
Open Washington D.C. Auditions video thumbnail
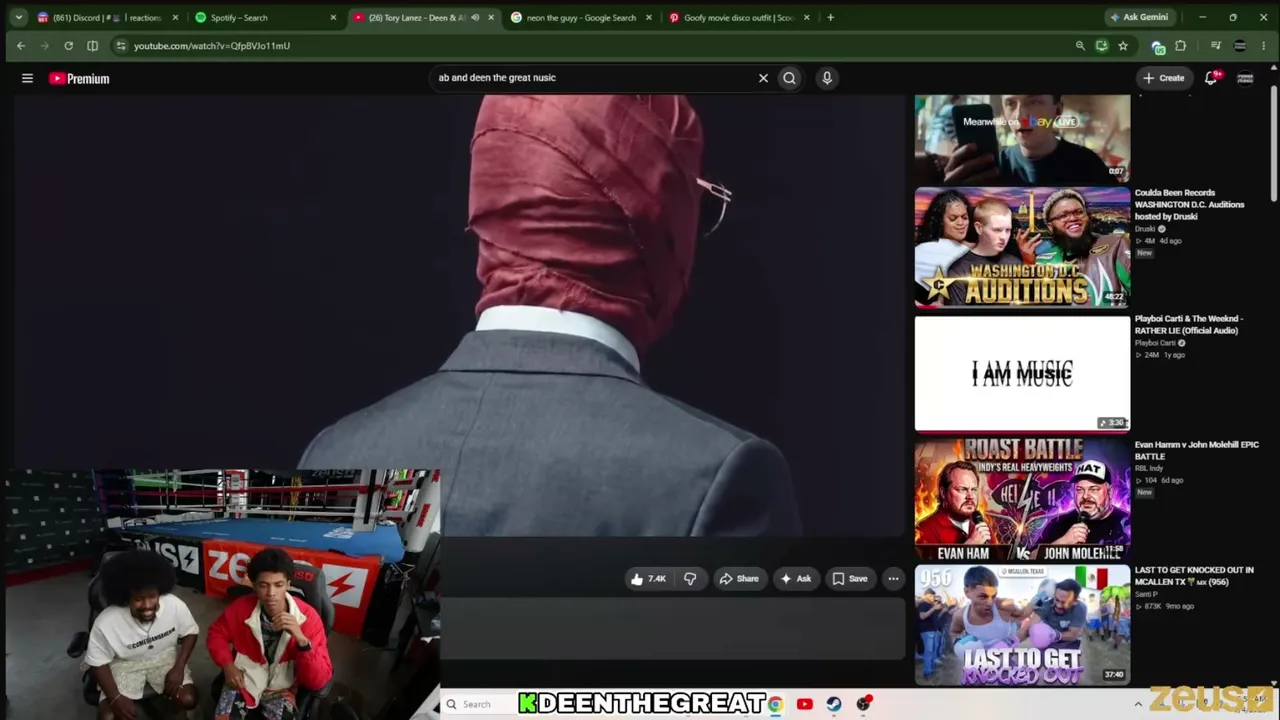[1022, 247]
